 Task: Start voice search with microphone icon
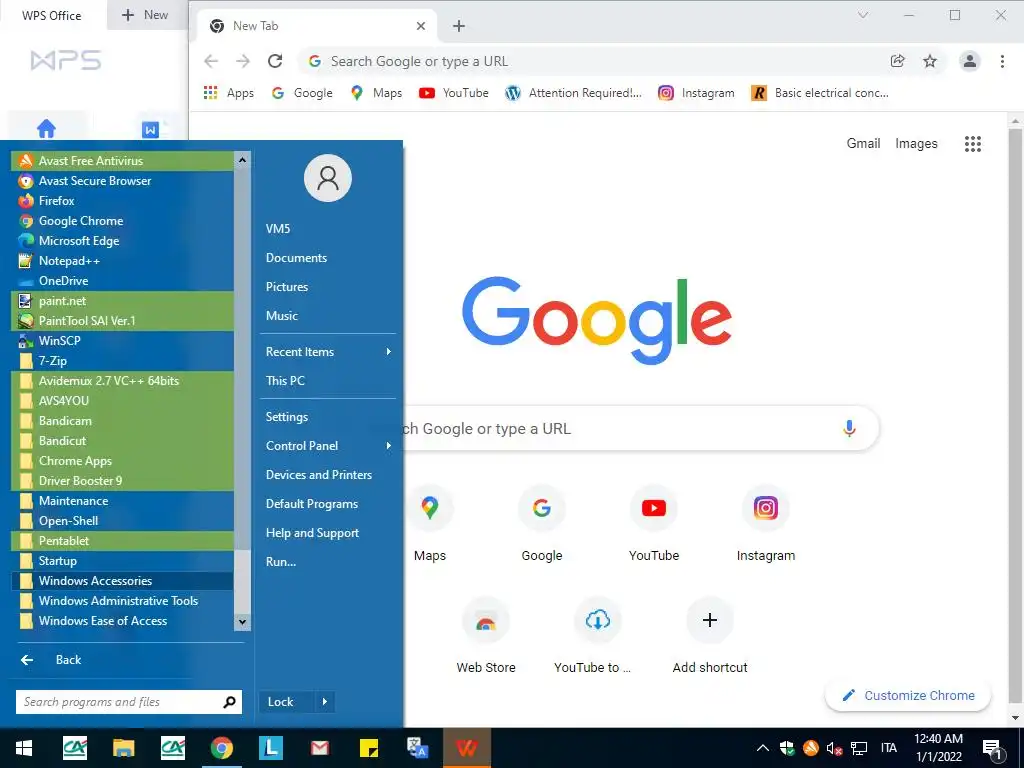click(x=849, y=428)
